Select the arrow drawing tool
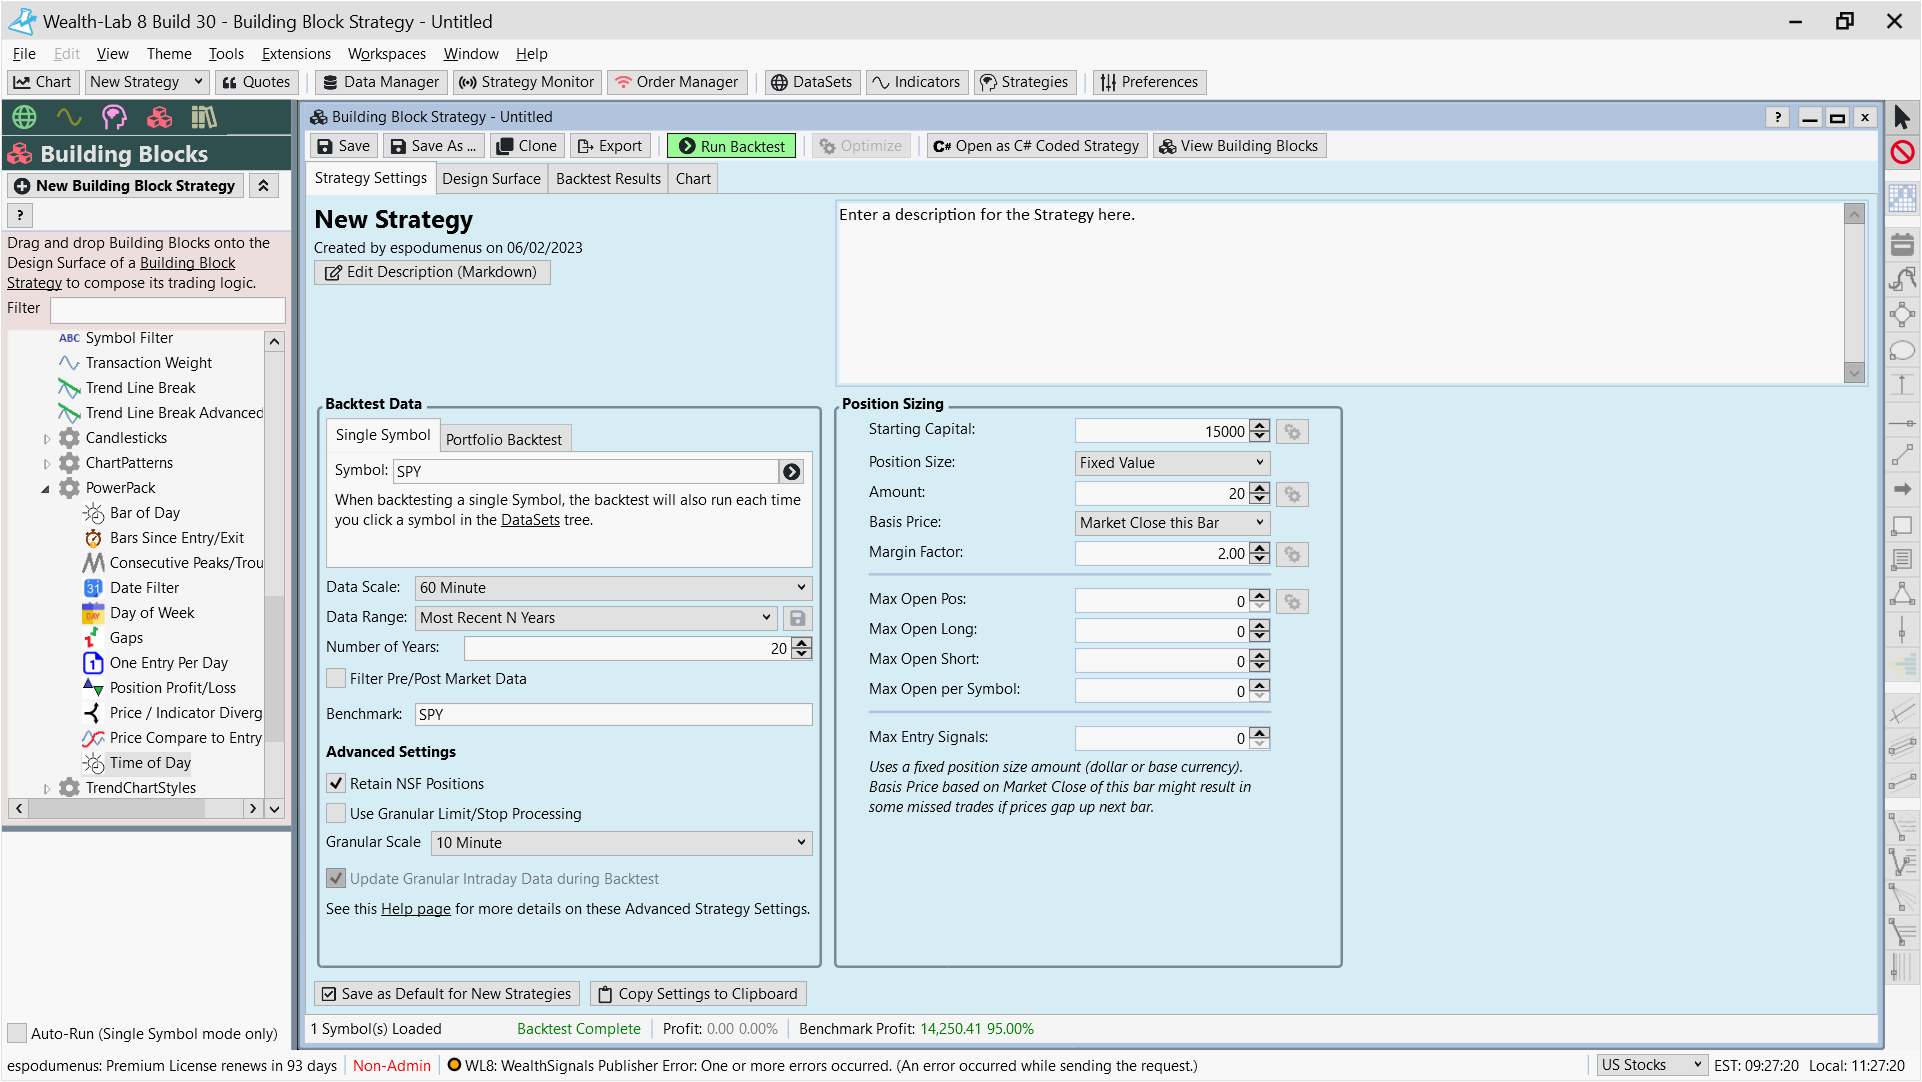This screenshot has height=1082, width=1922. pos(1902,489)
